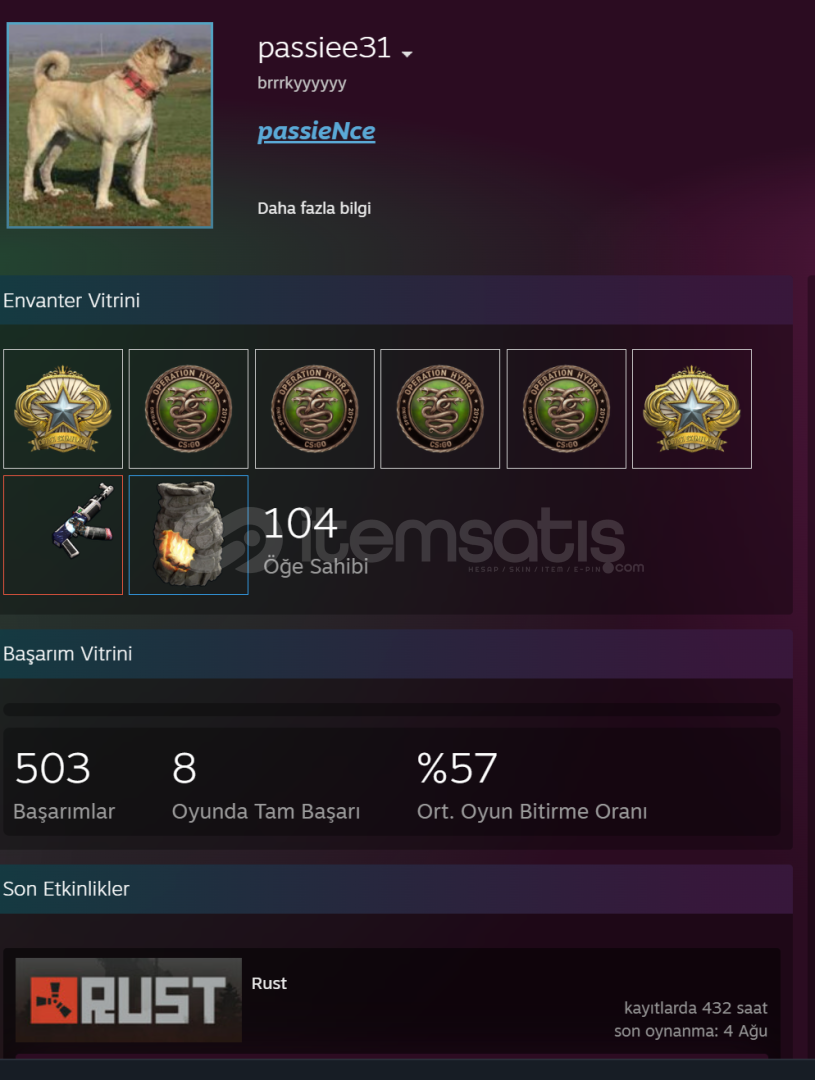This screenshot has width=815, height=1080.
Task: View the rifle skin inventory item
Action: tap(63, 534)
